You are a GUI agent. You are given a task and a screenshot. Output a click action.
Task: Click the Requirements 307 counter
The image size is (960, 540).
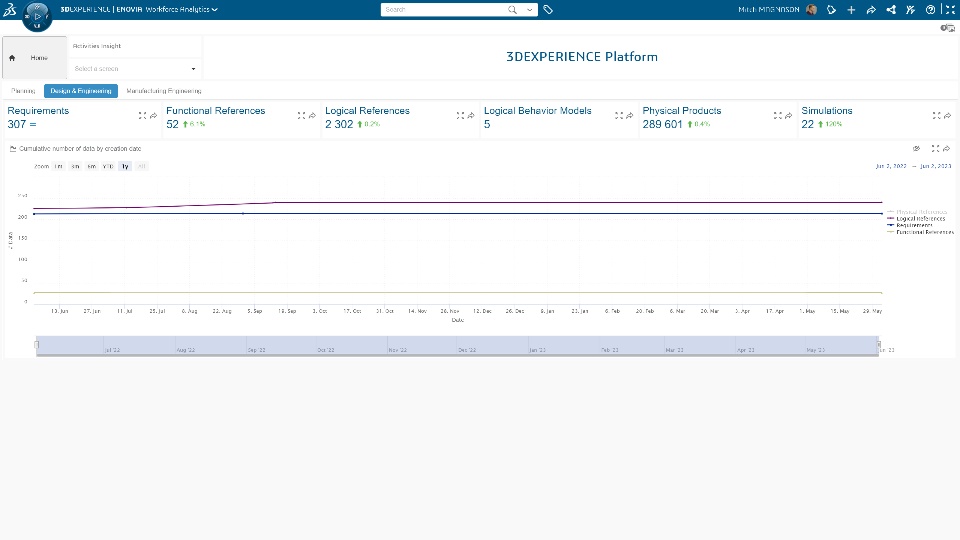point(22,124)
